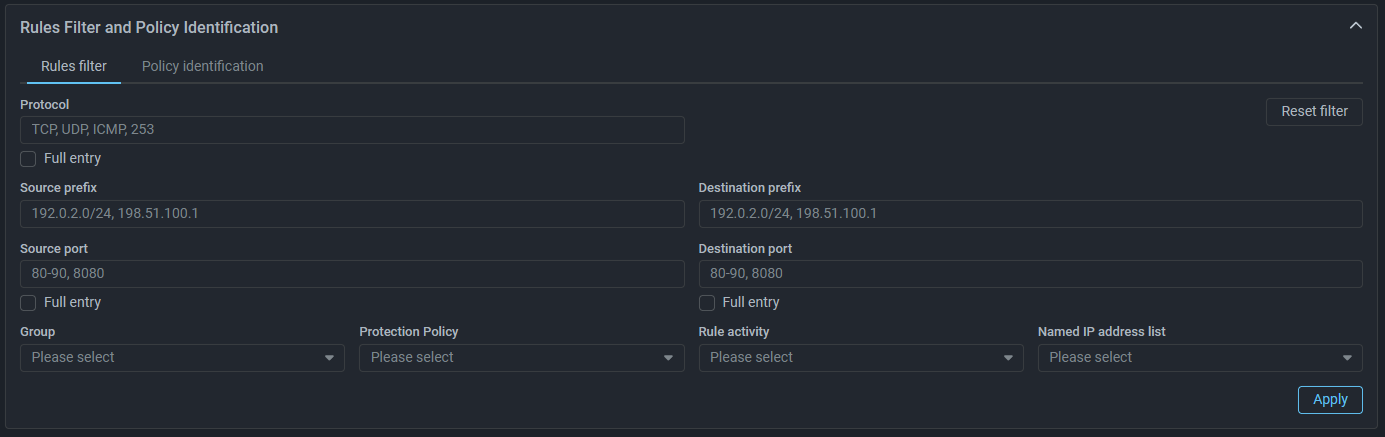Switch to the Rules filter tab
This screenshot has height=437, width=1385.
74,66
